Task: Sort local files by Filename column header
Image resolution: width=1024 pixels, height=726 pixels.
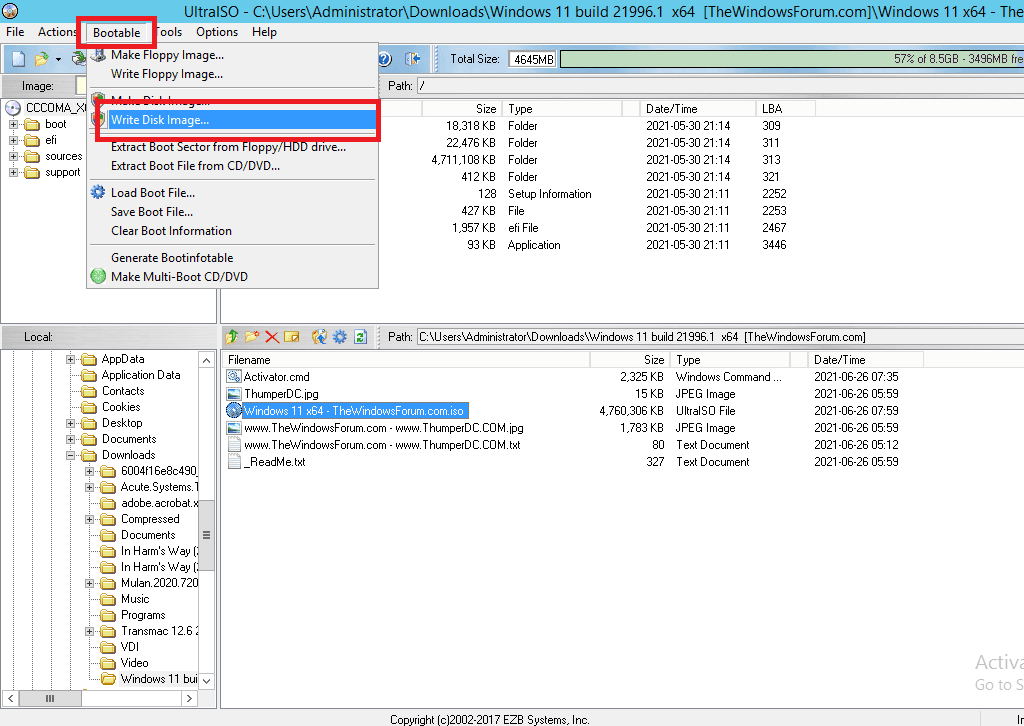Action: [x=406, y=360]
